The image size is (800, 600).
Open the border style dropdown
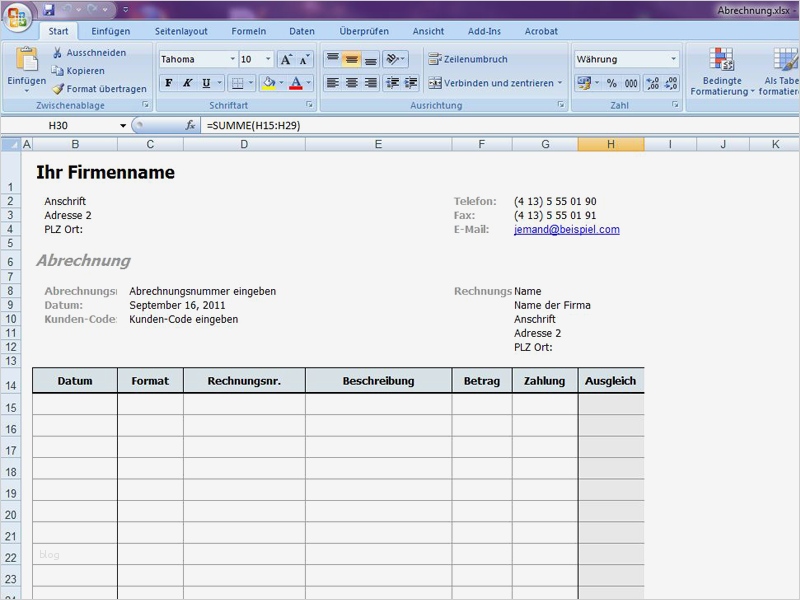tap(248, 84)
